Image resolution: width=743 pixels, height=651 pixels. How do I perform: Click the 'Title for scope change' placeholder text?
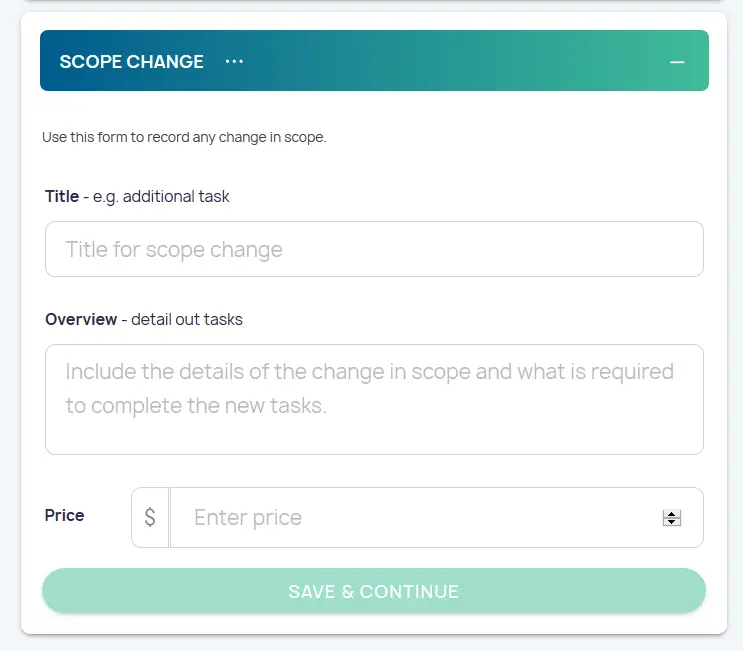click(174, 249)
